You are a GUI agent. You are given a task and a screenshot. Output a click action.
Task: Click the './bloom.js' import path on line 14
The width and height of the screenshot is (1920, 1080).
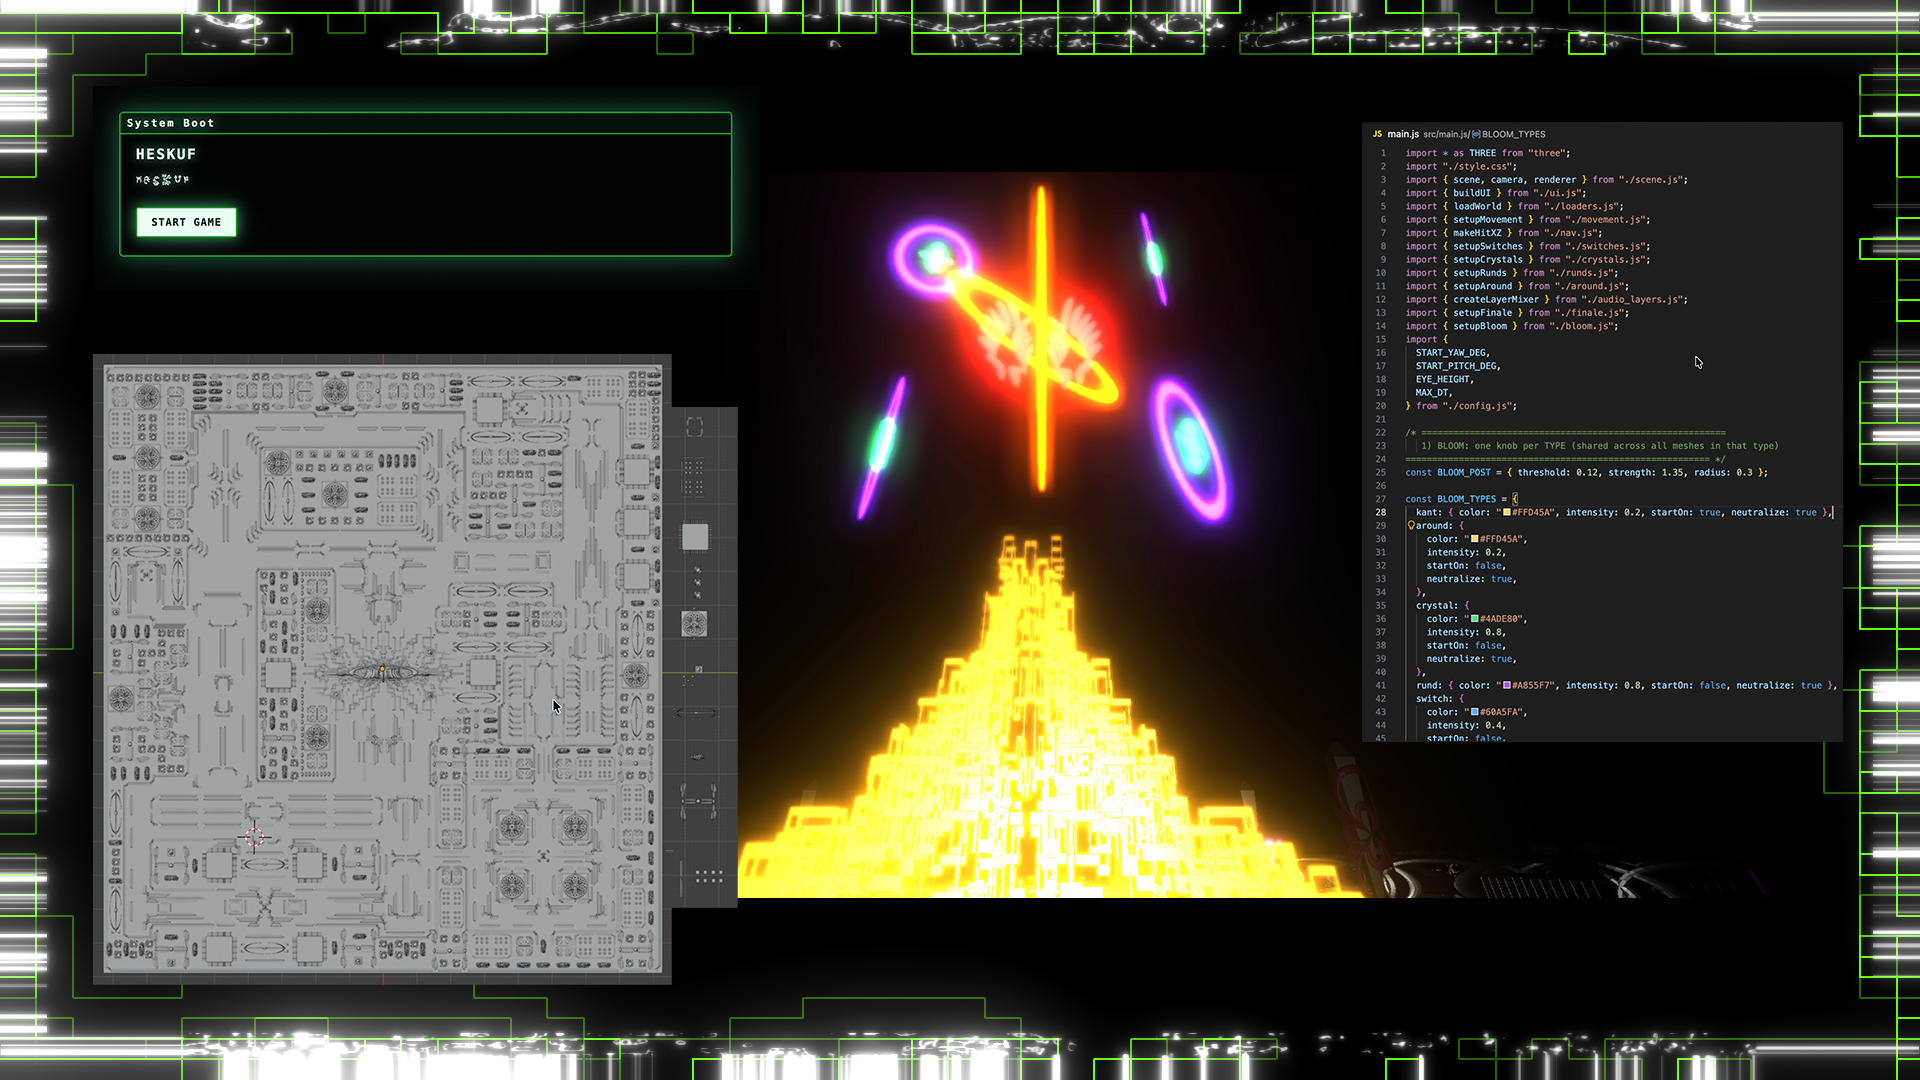click(1580, 326)
